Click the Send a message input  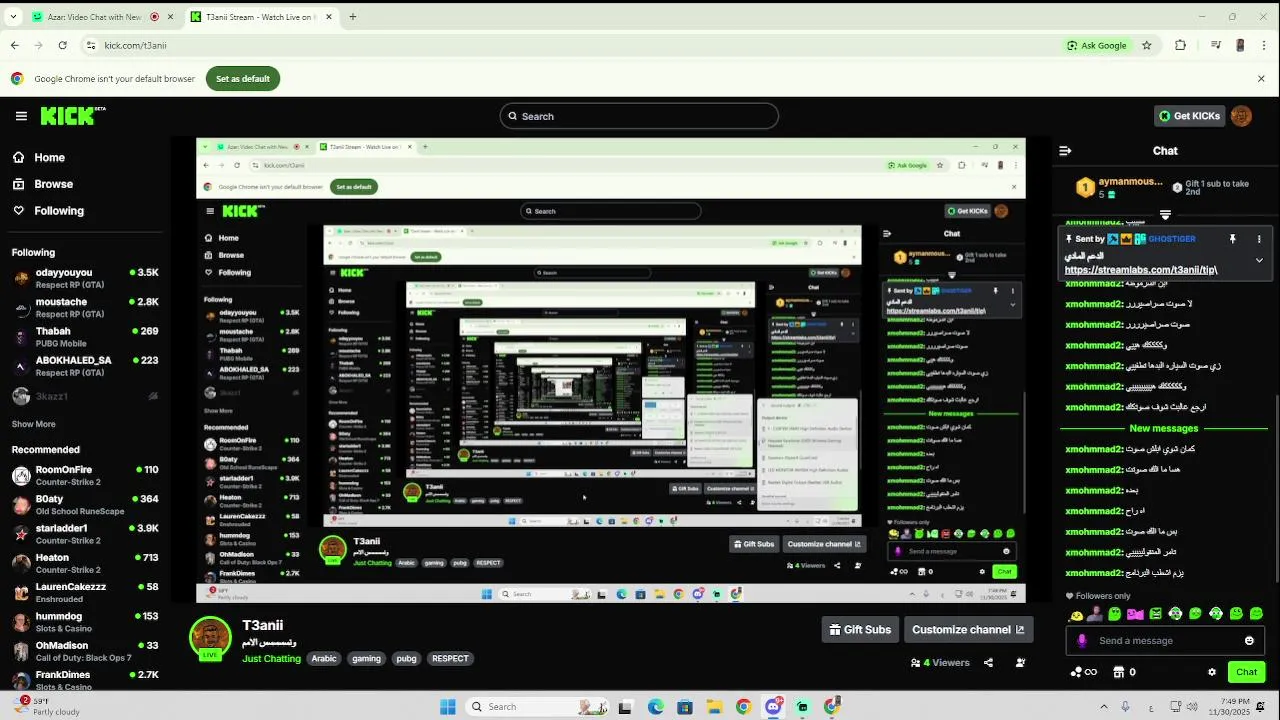(x=1165, y=641)
